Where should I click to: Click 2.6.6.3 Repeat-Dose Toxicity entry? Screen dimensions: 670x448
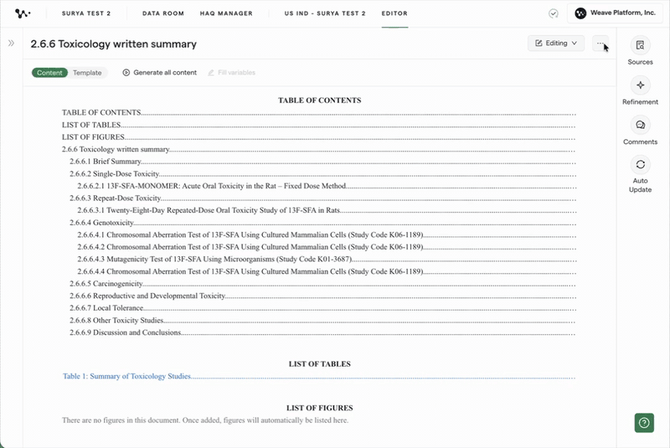click(323, 198)
